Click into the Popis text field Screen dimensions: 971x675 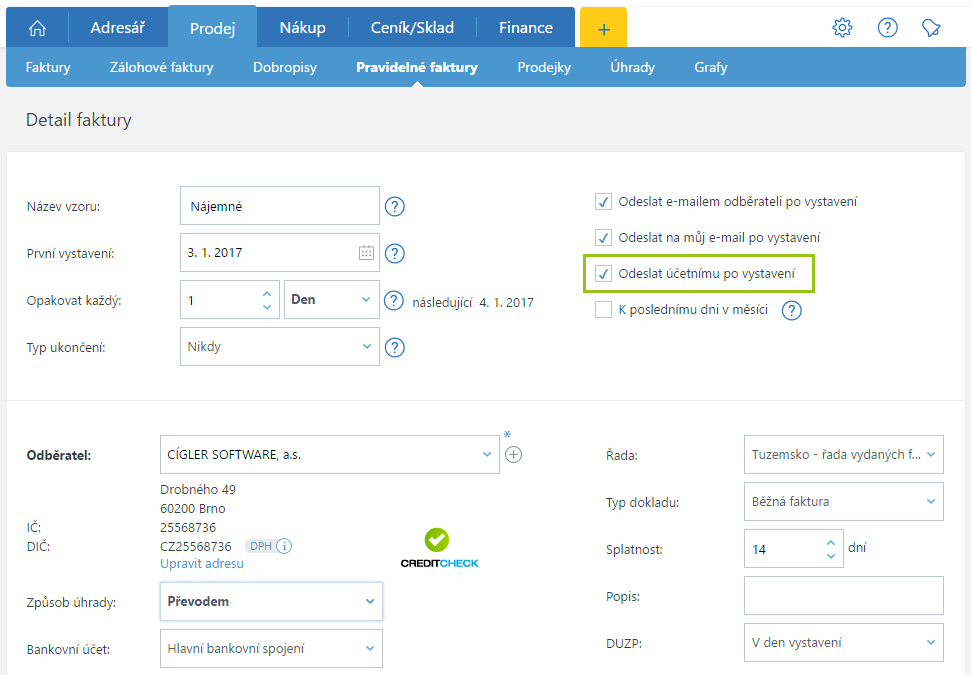843,596
